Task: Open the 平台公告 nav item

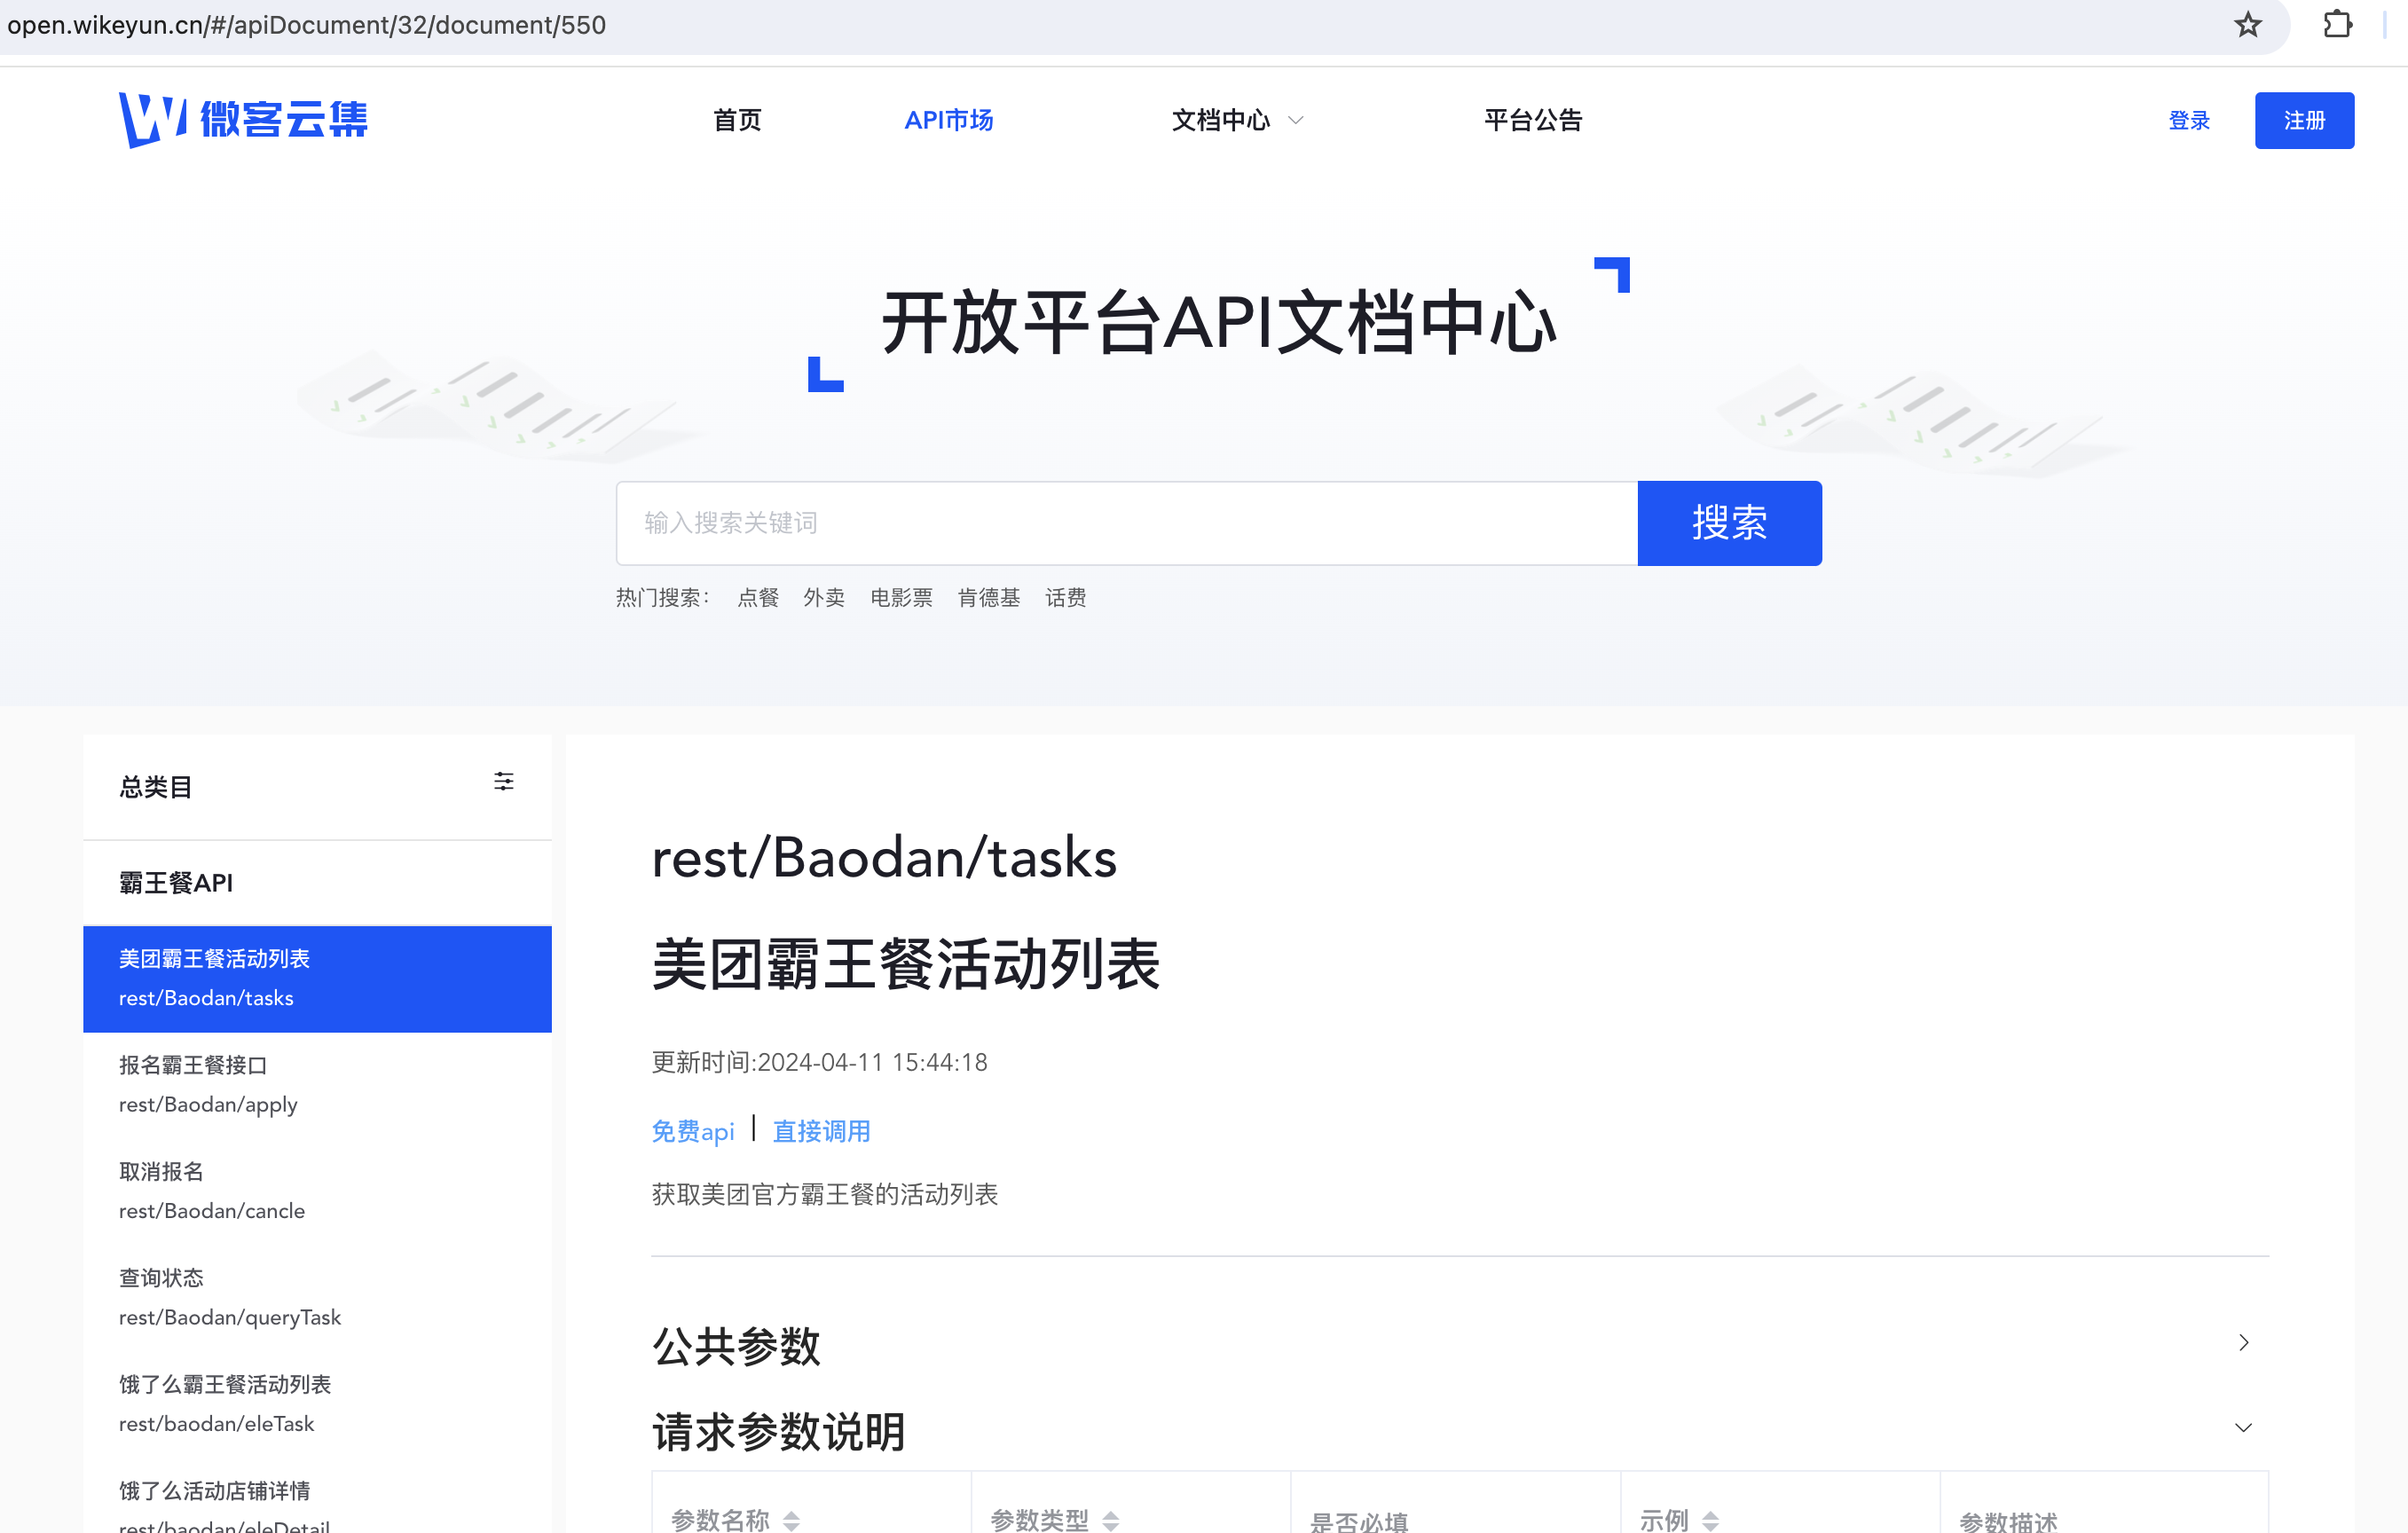Action: [x=1533, y=120]
